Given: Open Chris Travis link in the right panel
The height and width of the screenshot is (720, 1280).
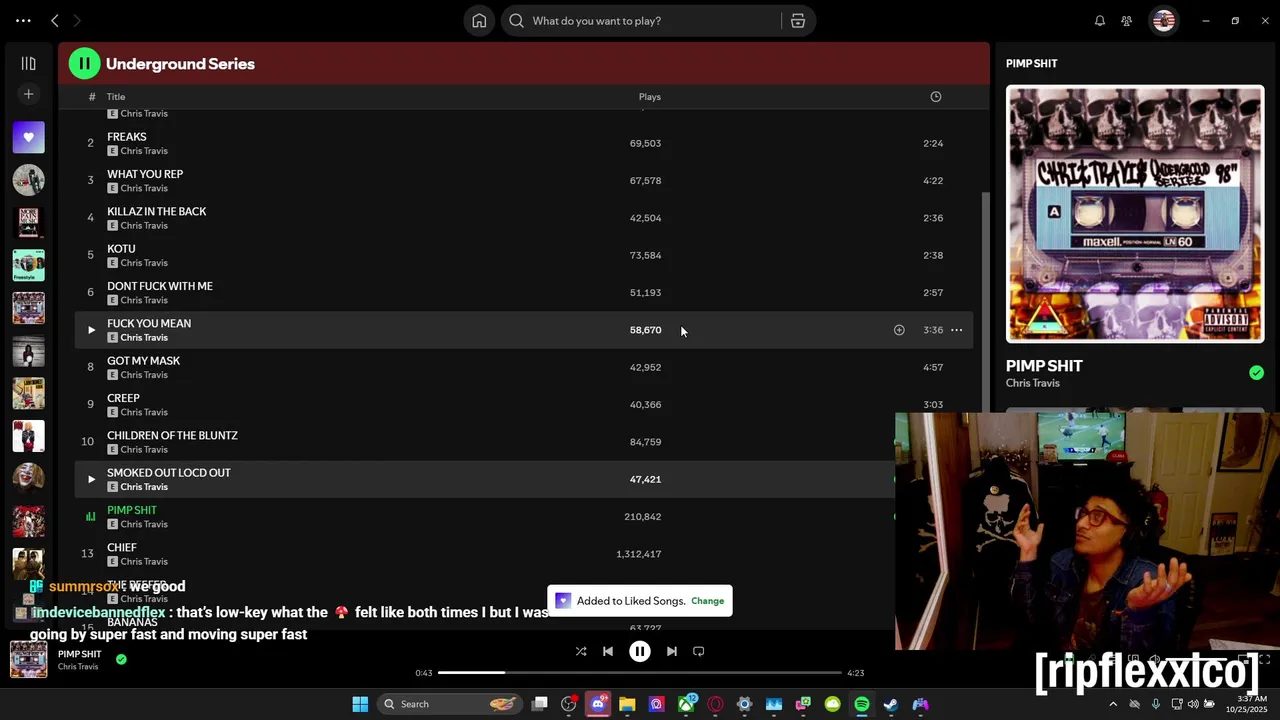Looking at the screenshot, I should pyautogui.click(x=1033, y=383).
